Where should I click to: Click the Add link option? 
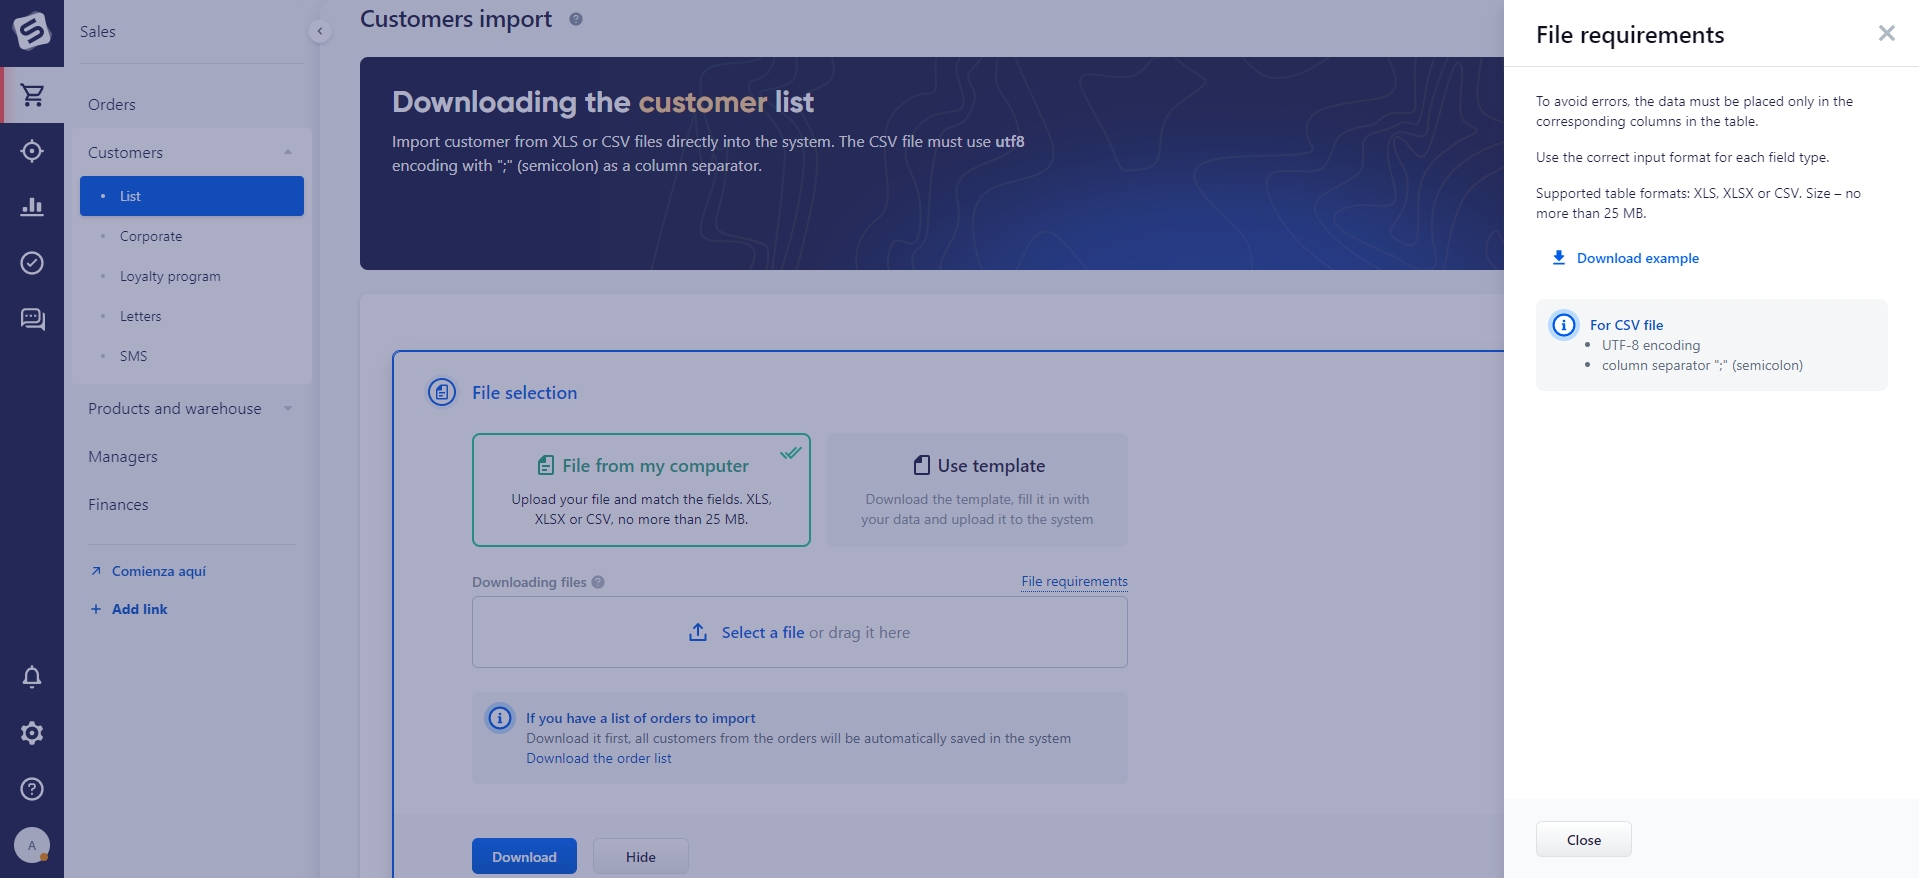[x=140, y=609]
